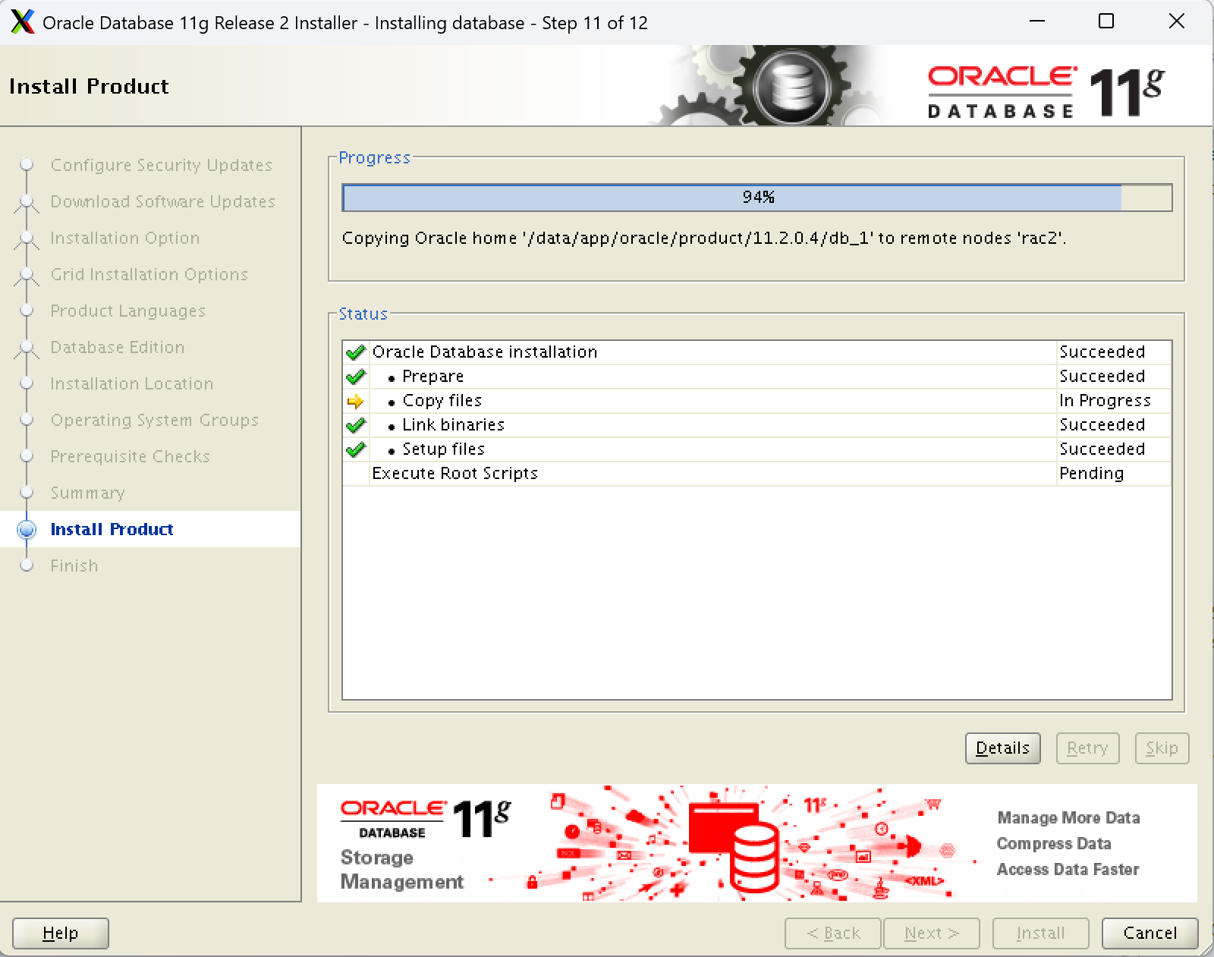Select Operating System Groups step
The image size is (1214, 957).
click(x=155, y=420)
